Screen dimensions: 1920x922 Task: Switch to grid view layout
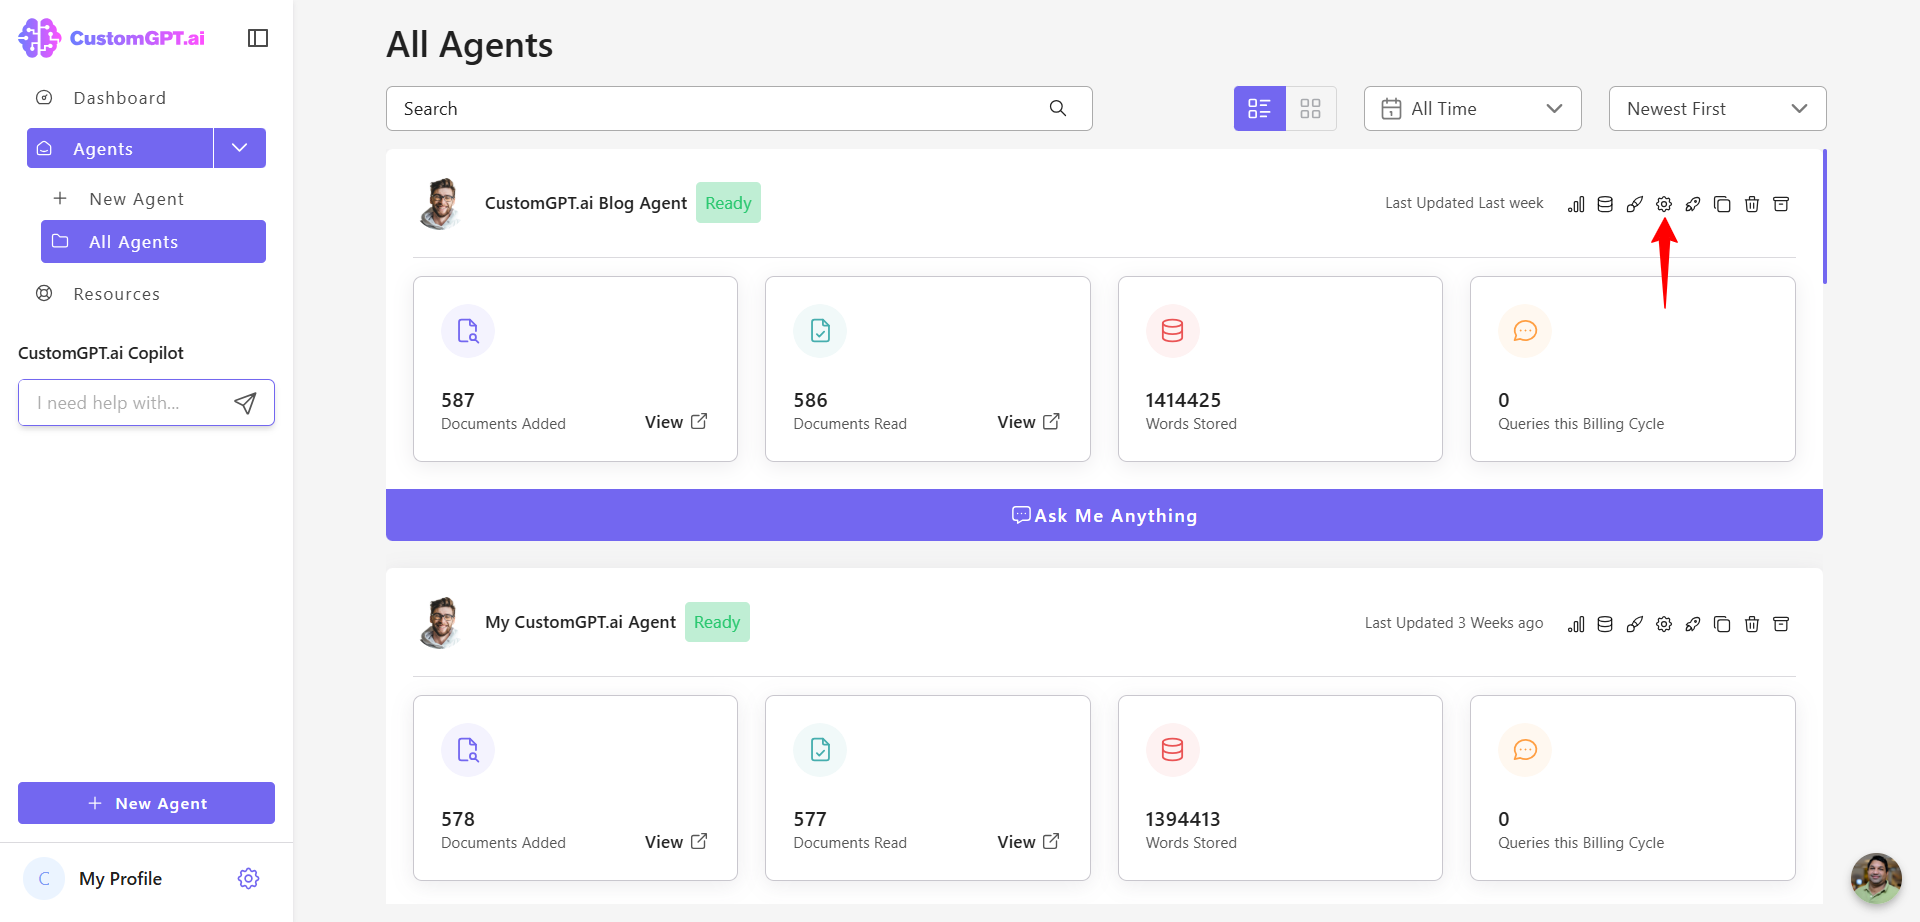click(1311, 108)
